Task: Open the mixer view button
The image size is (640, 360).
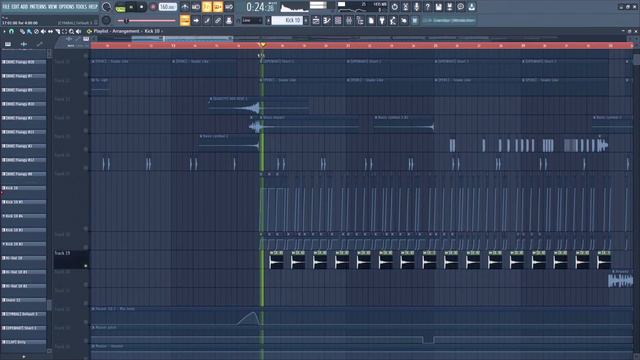Action: tap(349, 20)
